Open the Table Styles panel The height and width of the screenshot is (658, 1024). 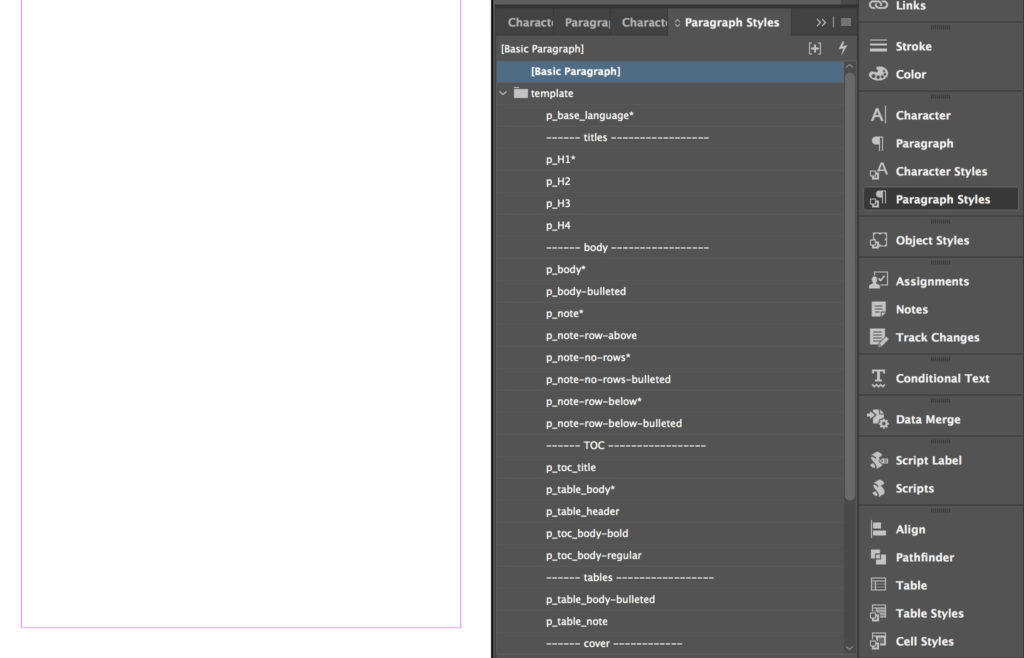click(x=920, y=613)
